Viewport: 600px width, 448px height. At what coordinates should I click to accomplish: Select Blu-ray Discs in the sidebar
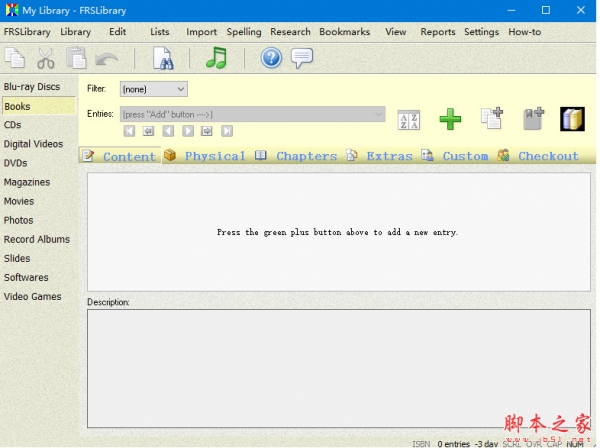click(32, 87)
